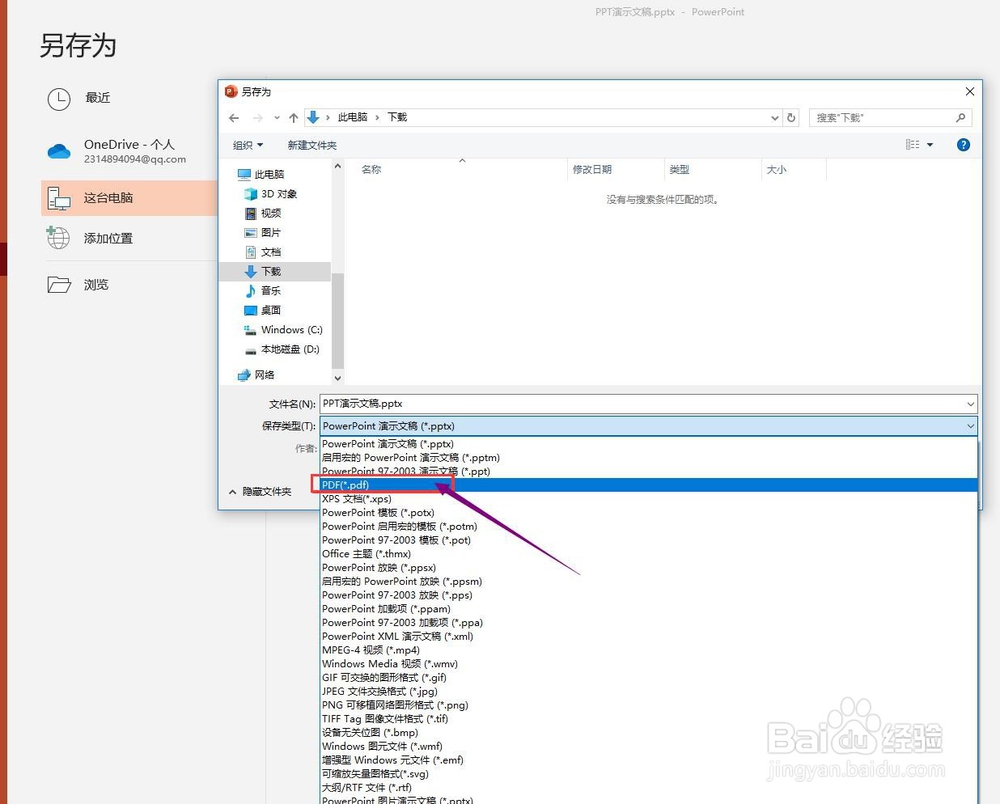1000x804 pixels.
Task: Click the change view icon
Action: (913, 145)
